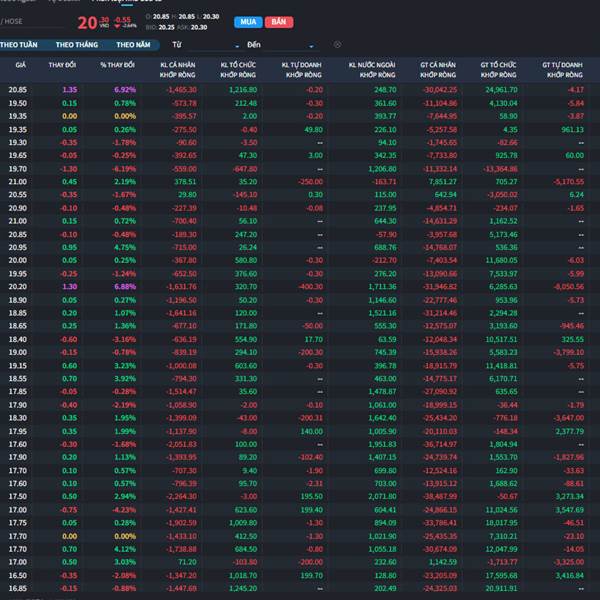Click the -5,170.55 proprietary value cell
Image resolution: width=600 pixels, height=600 pixels.
click(x=568, y=182)
